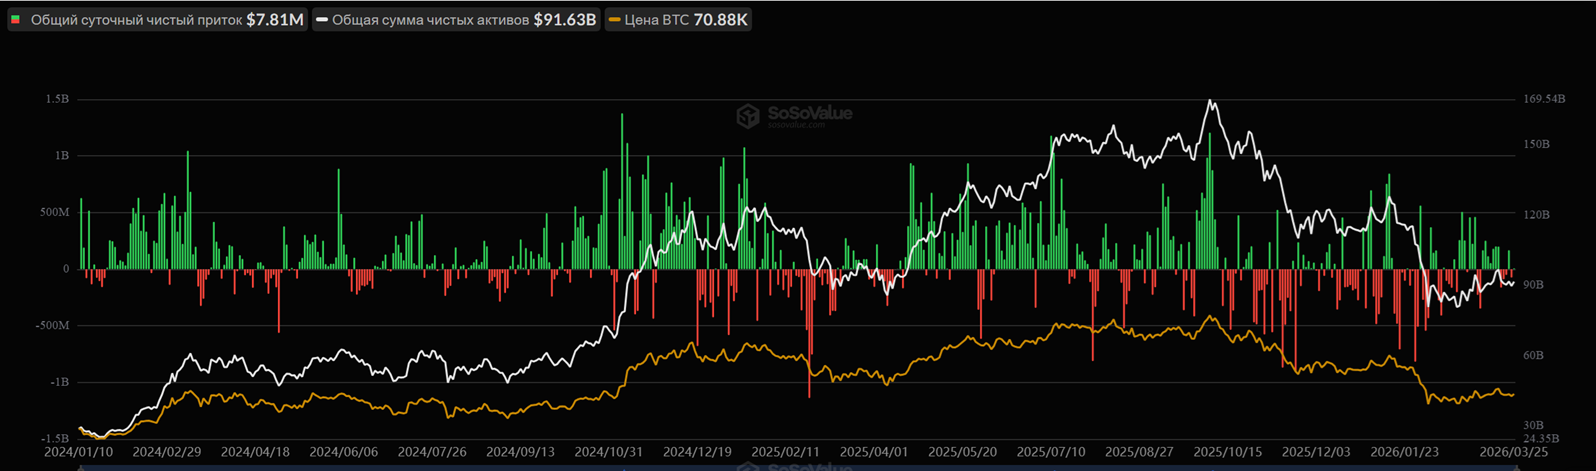Screen dimensions: 1596x471
Task: Click the 2025/07/10 date label
Action: point(1051,452)
